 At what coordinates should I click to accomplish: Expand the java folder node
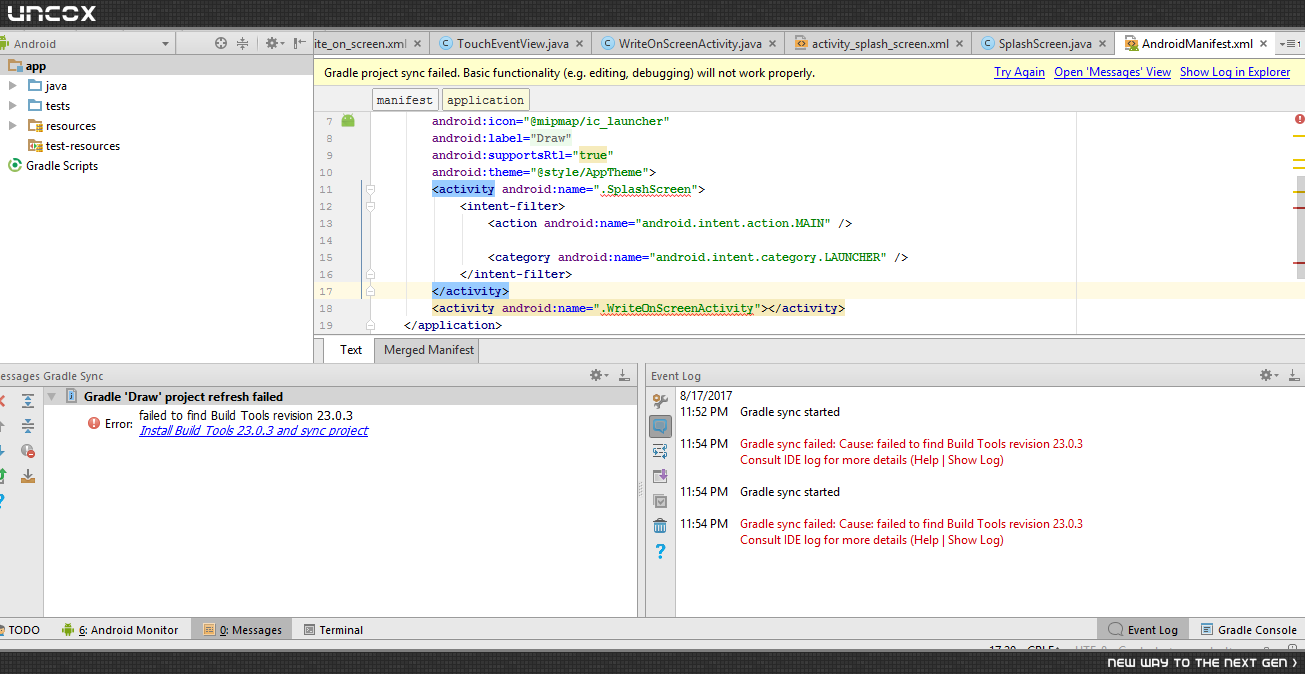click(13, 86)
